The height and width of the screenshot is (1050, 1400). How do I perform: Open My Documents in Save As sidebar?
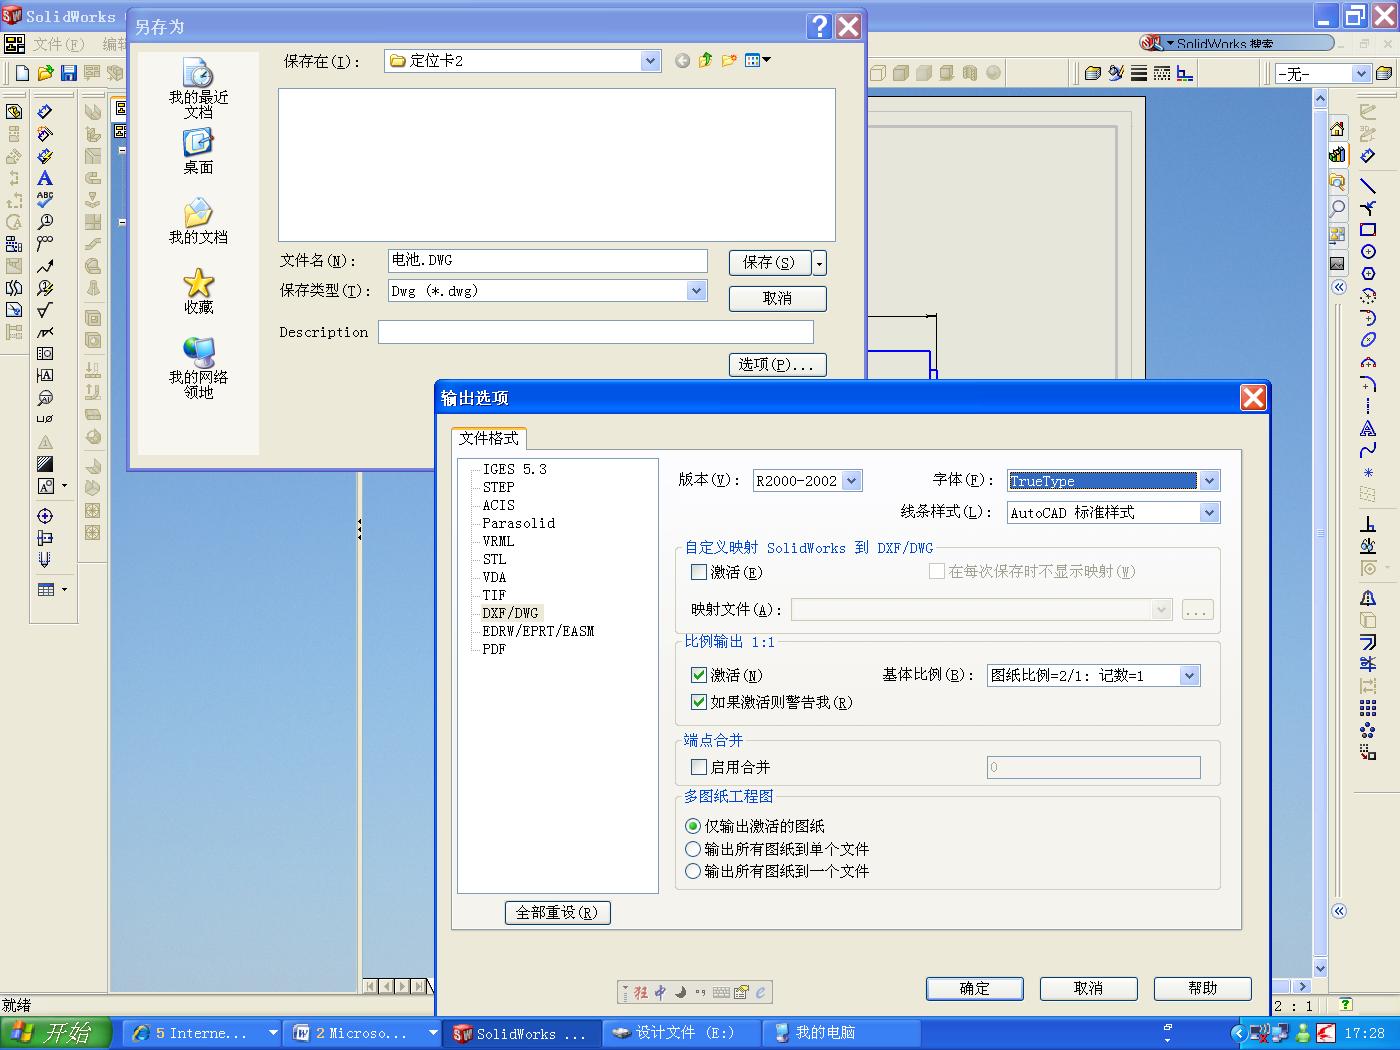pos(198,222)
